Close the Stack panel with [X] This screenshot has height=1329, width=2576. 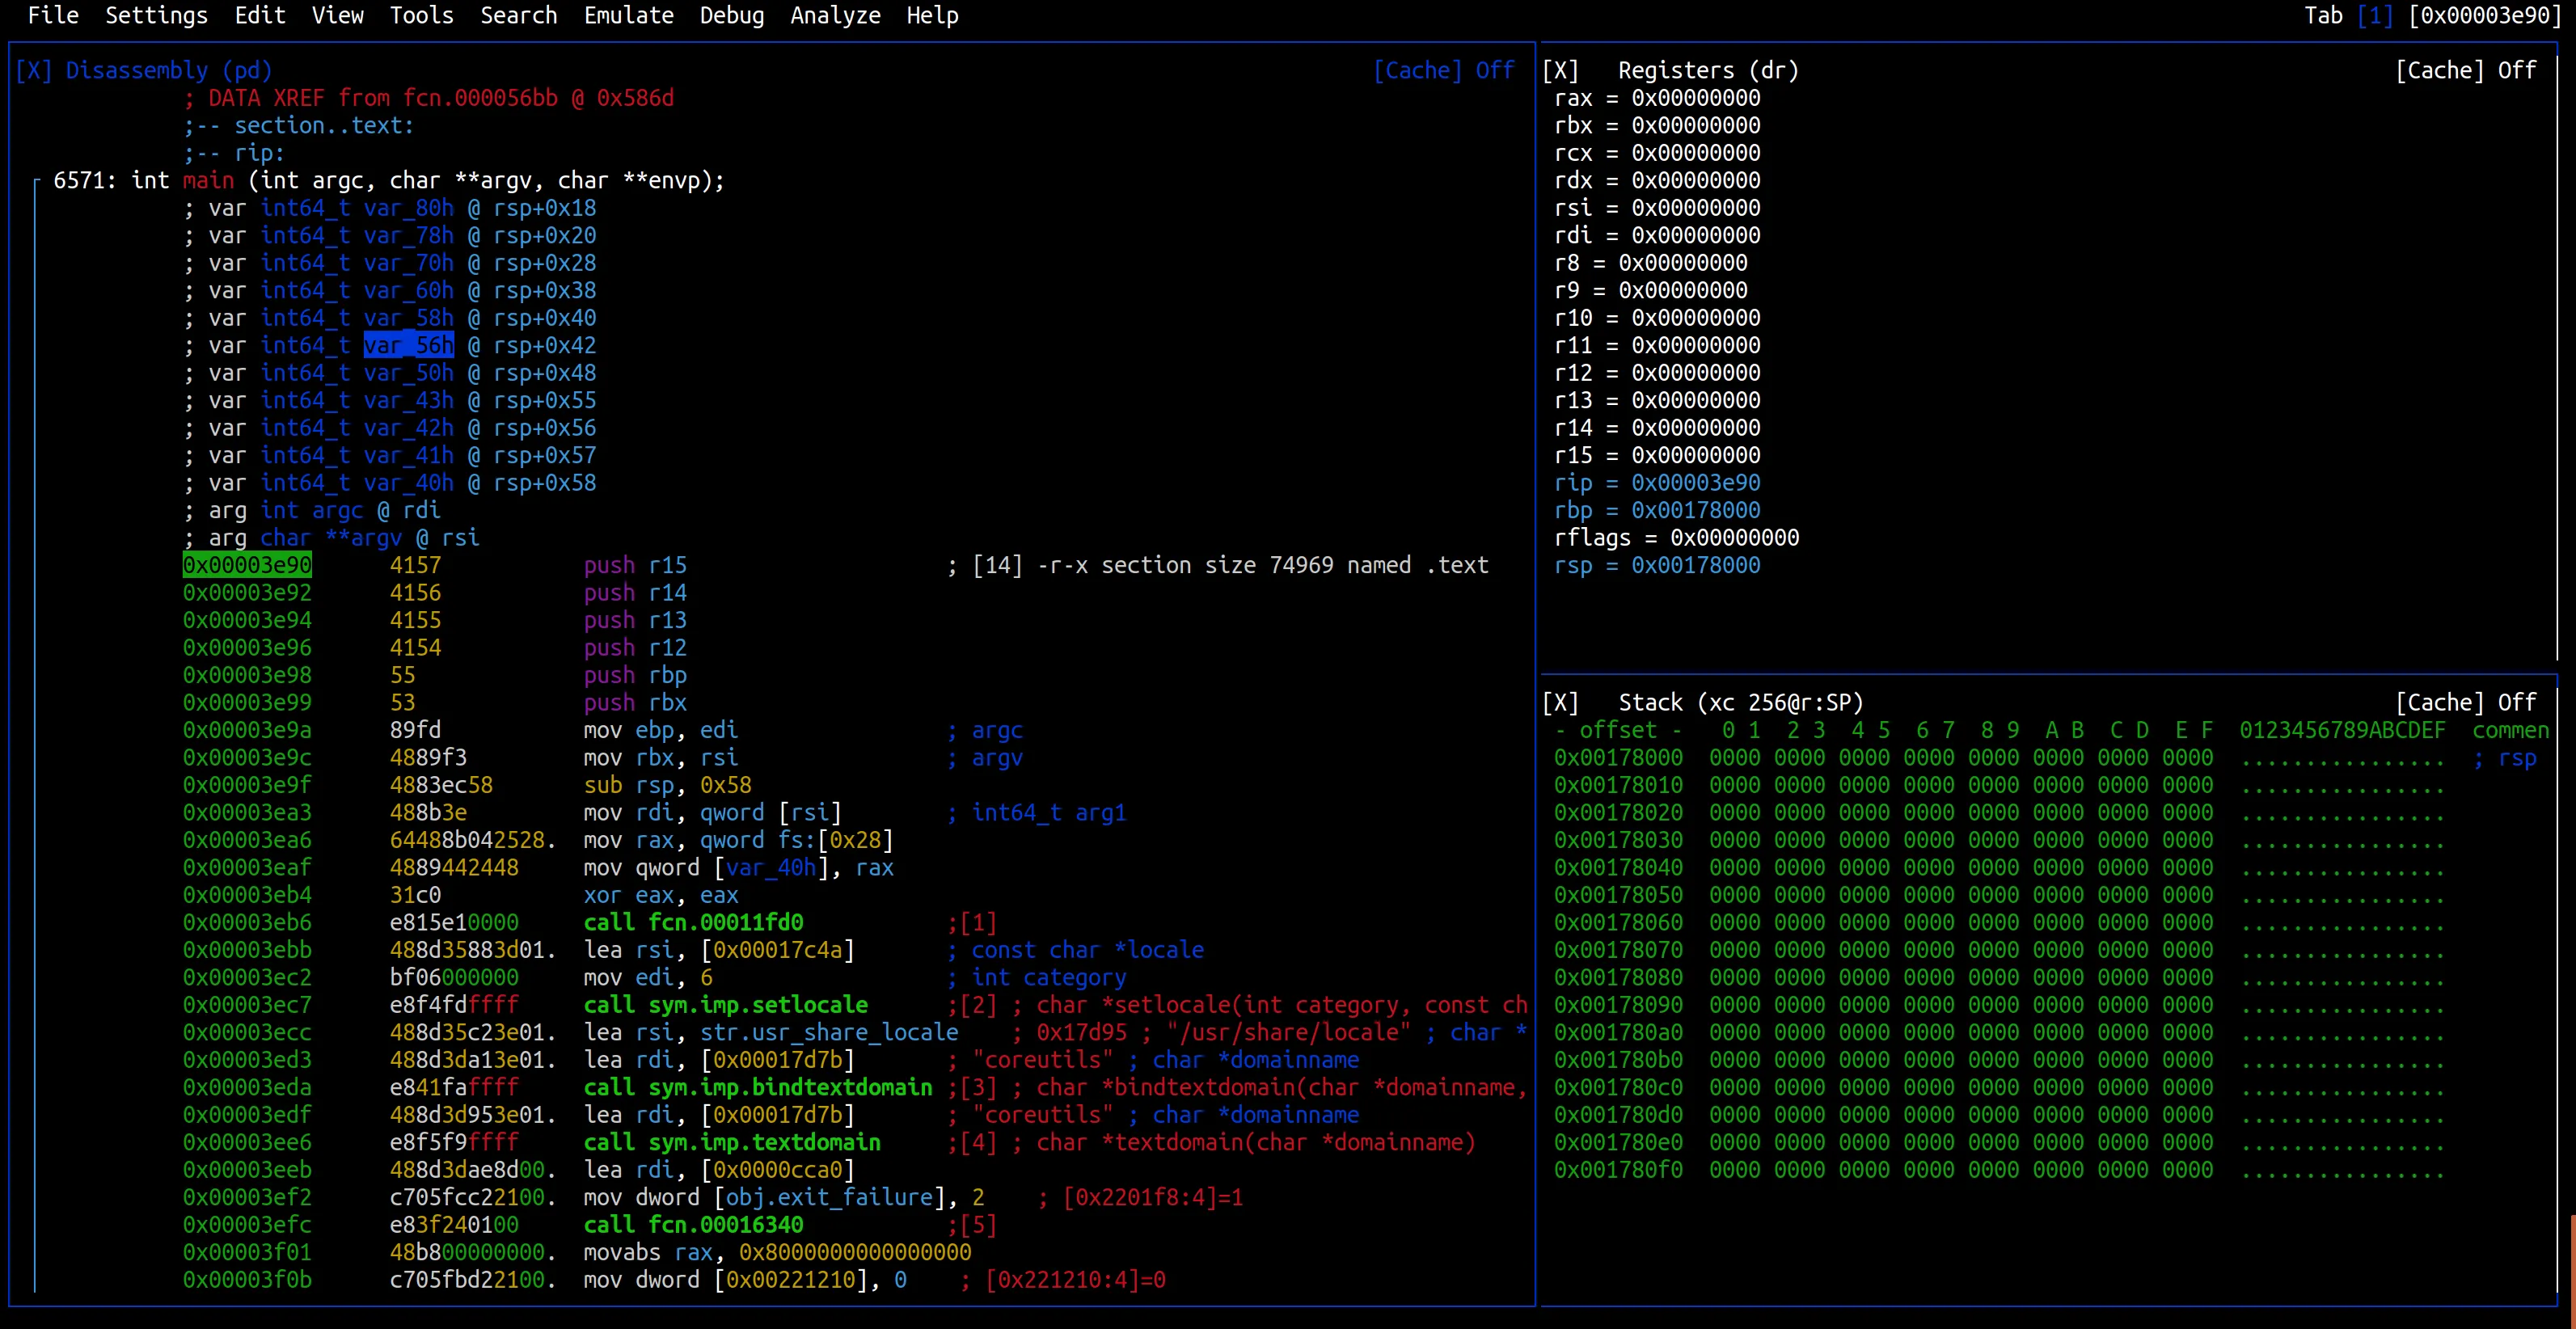[x=1560, y=702]
